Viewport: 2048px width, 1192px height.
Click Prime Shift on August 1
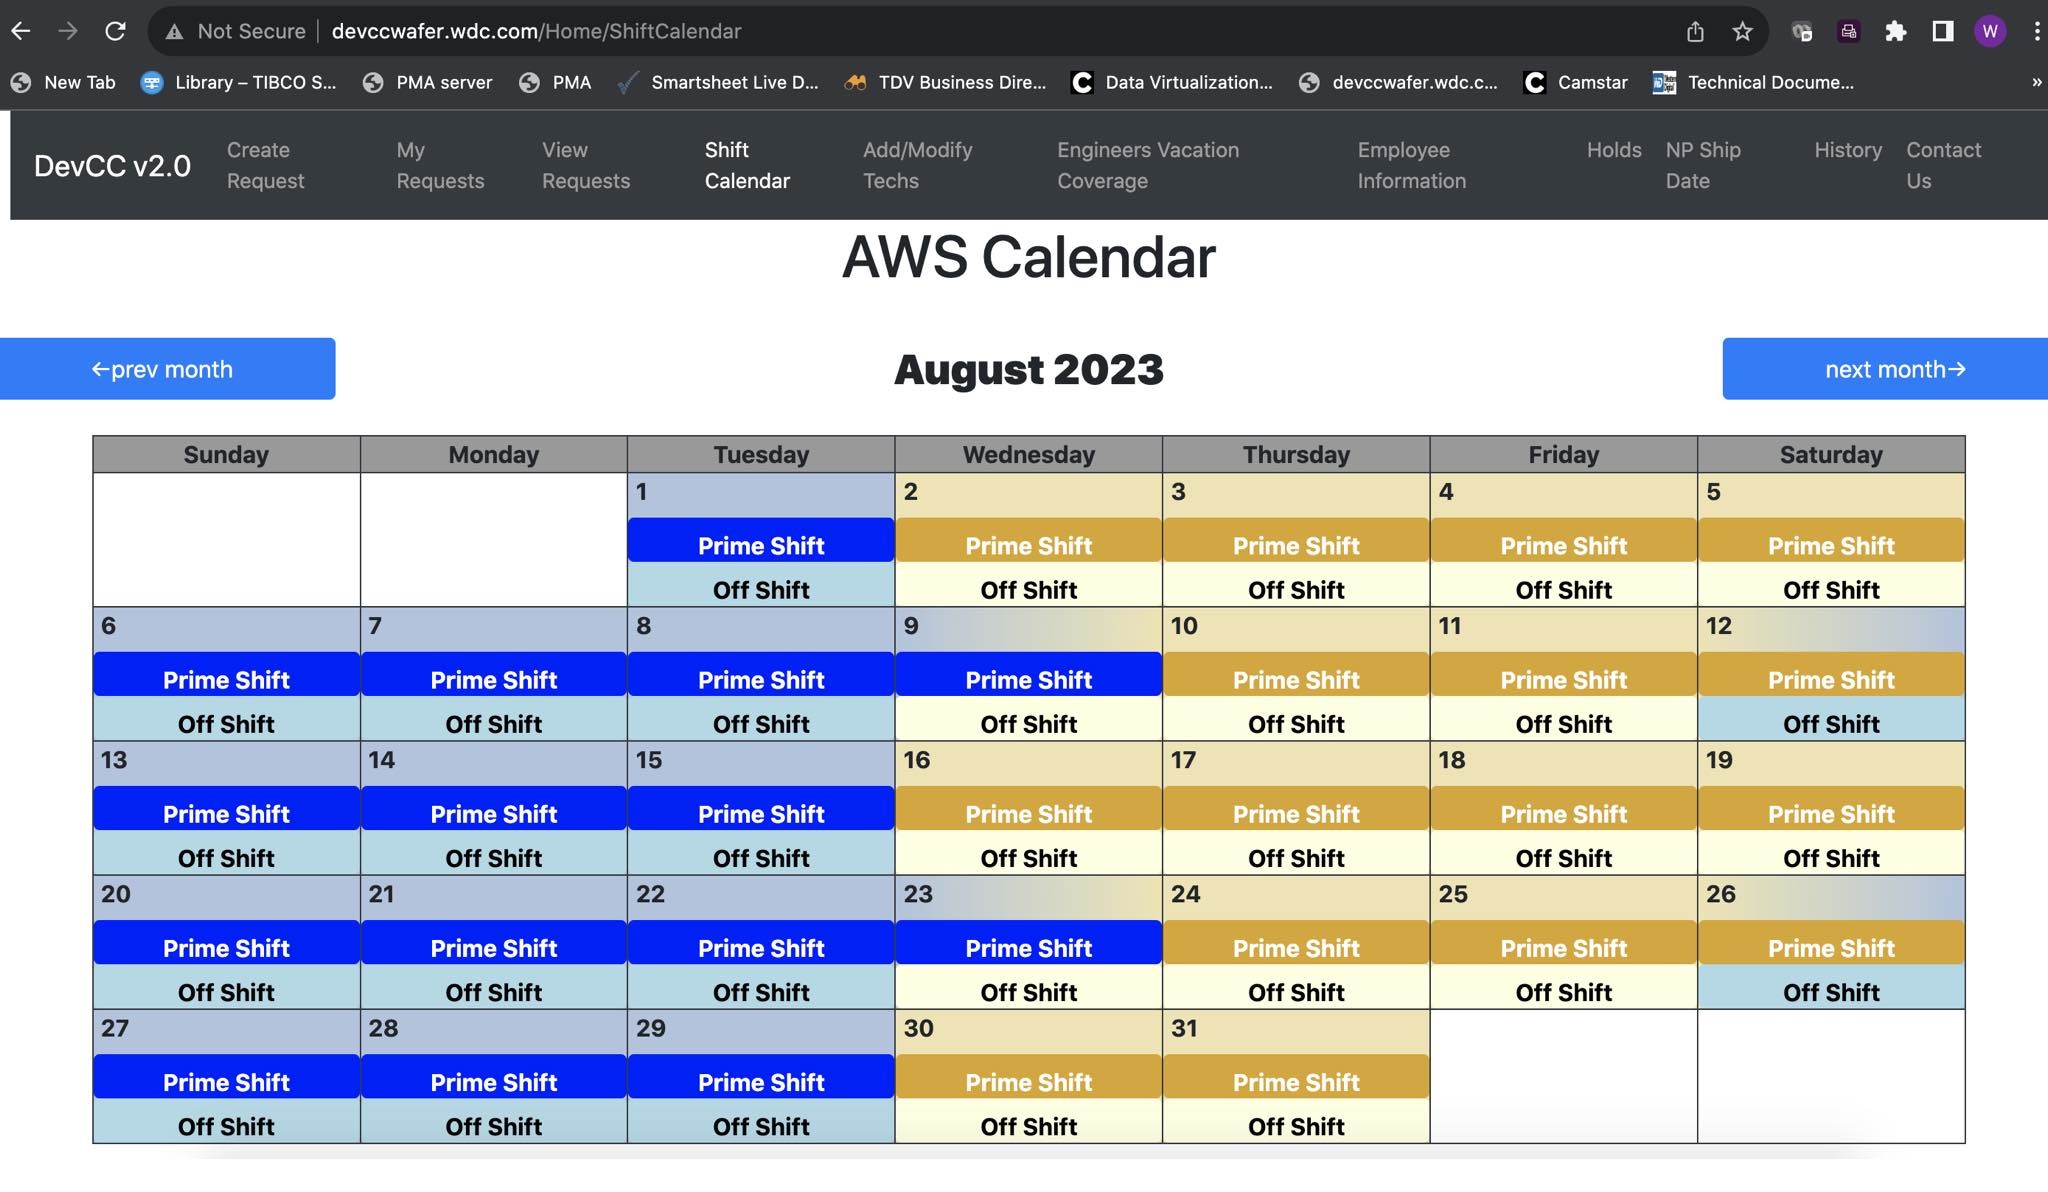pyautogui.click(x=761, y=541)
